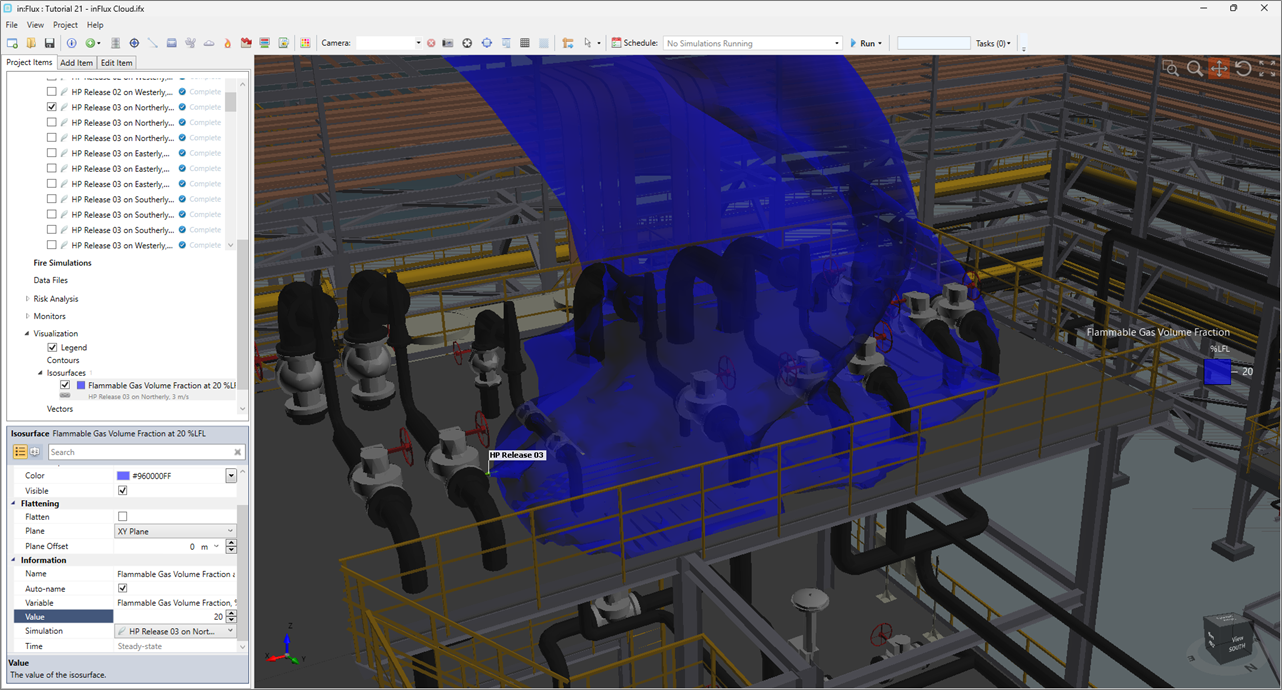Click the blue info icon in toolbar
1282x690 pixels.
tap(71, 43)
